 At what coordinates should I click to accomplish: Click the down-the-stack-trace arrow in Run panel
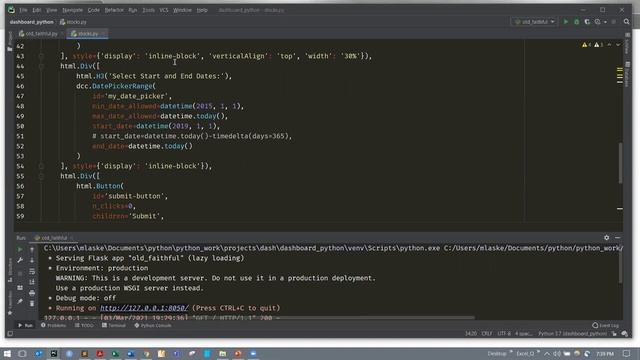[32, 260]
